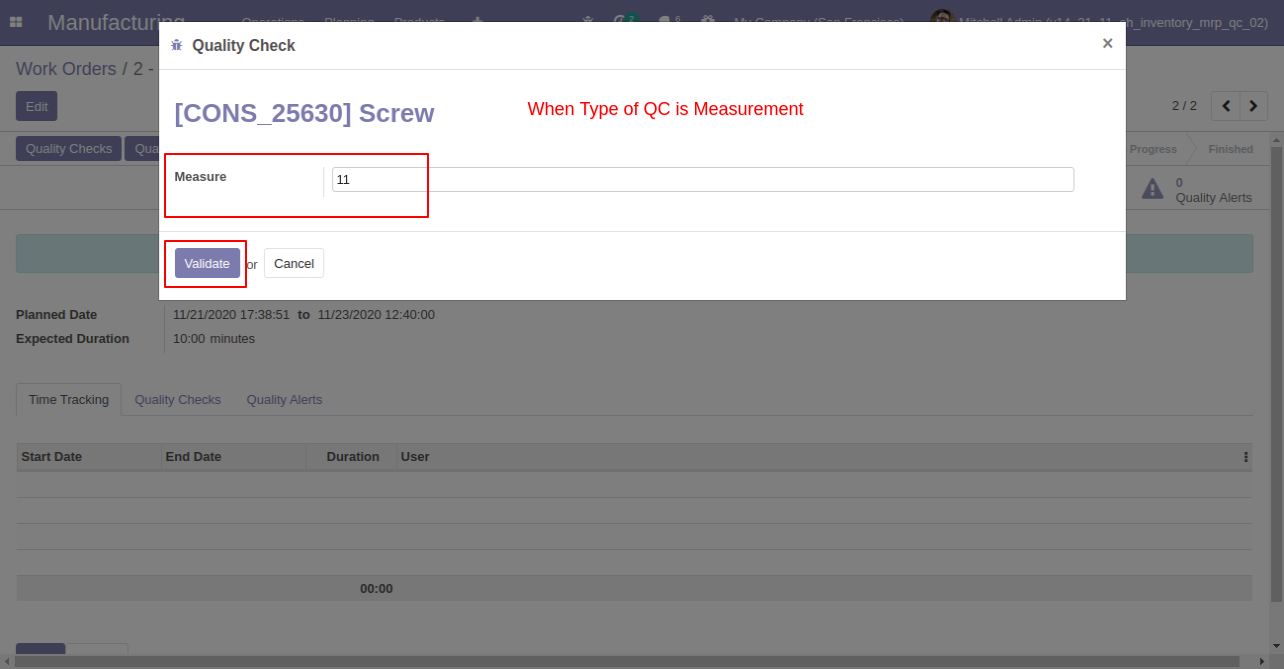Switch to the Quality Alerts tab
This screenshot has height=669, width=1284.
tap(284, 399)
